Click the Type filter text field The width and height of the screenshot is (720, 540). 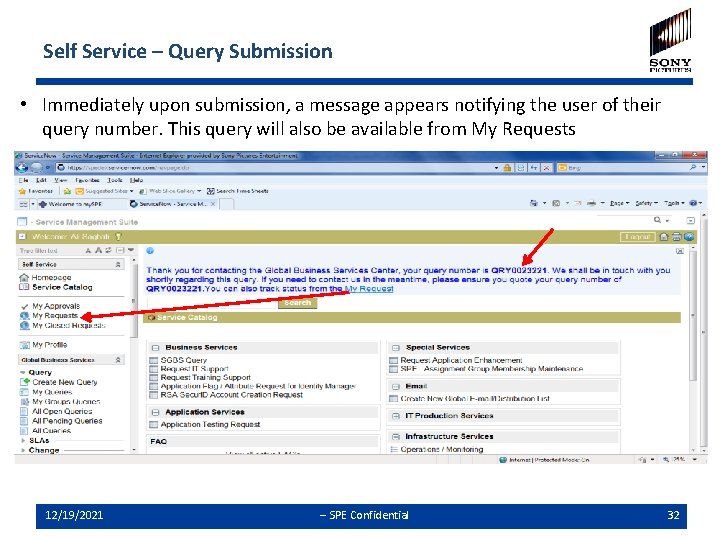point(50,251)
